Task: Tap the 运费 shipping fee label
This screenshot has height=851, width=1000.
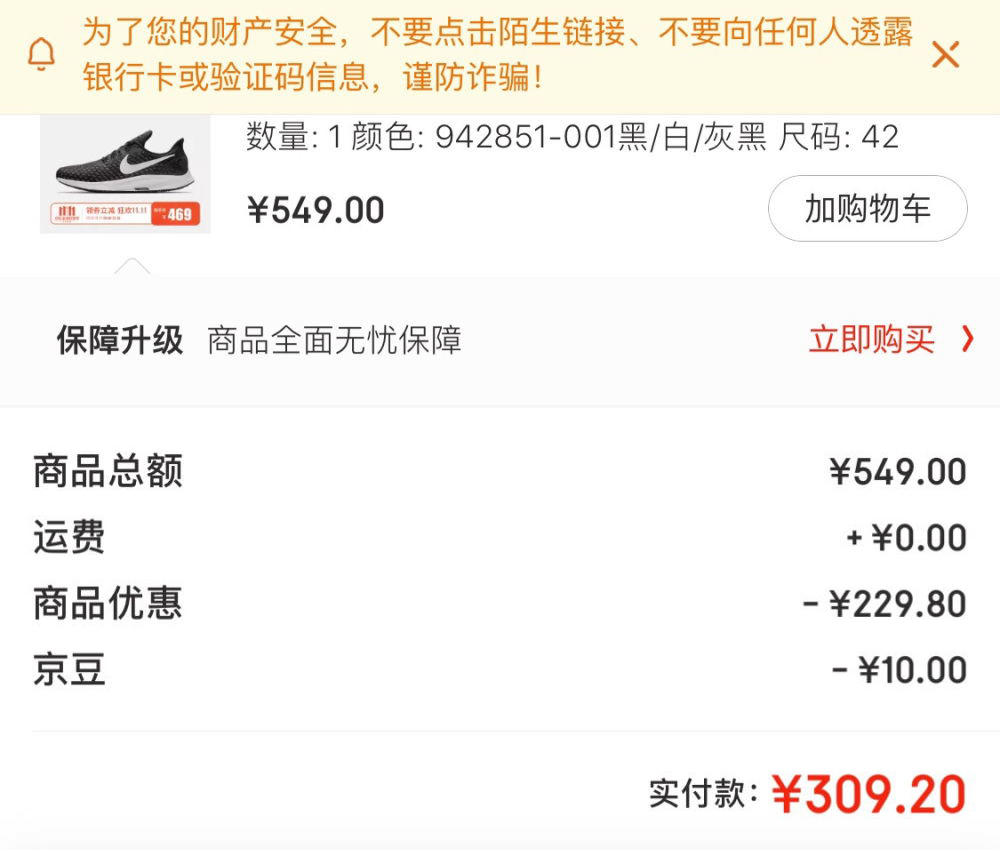Action: pyautogui.click(x=69, y=536)
